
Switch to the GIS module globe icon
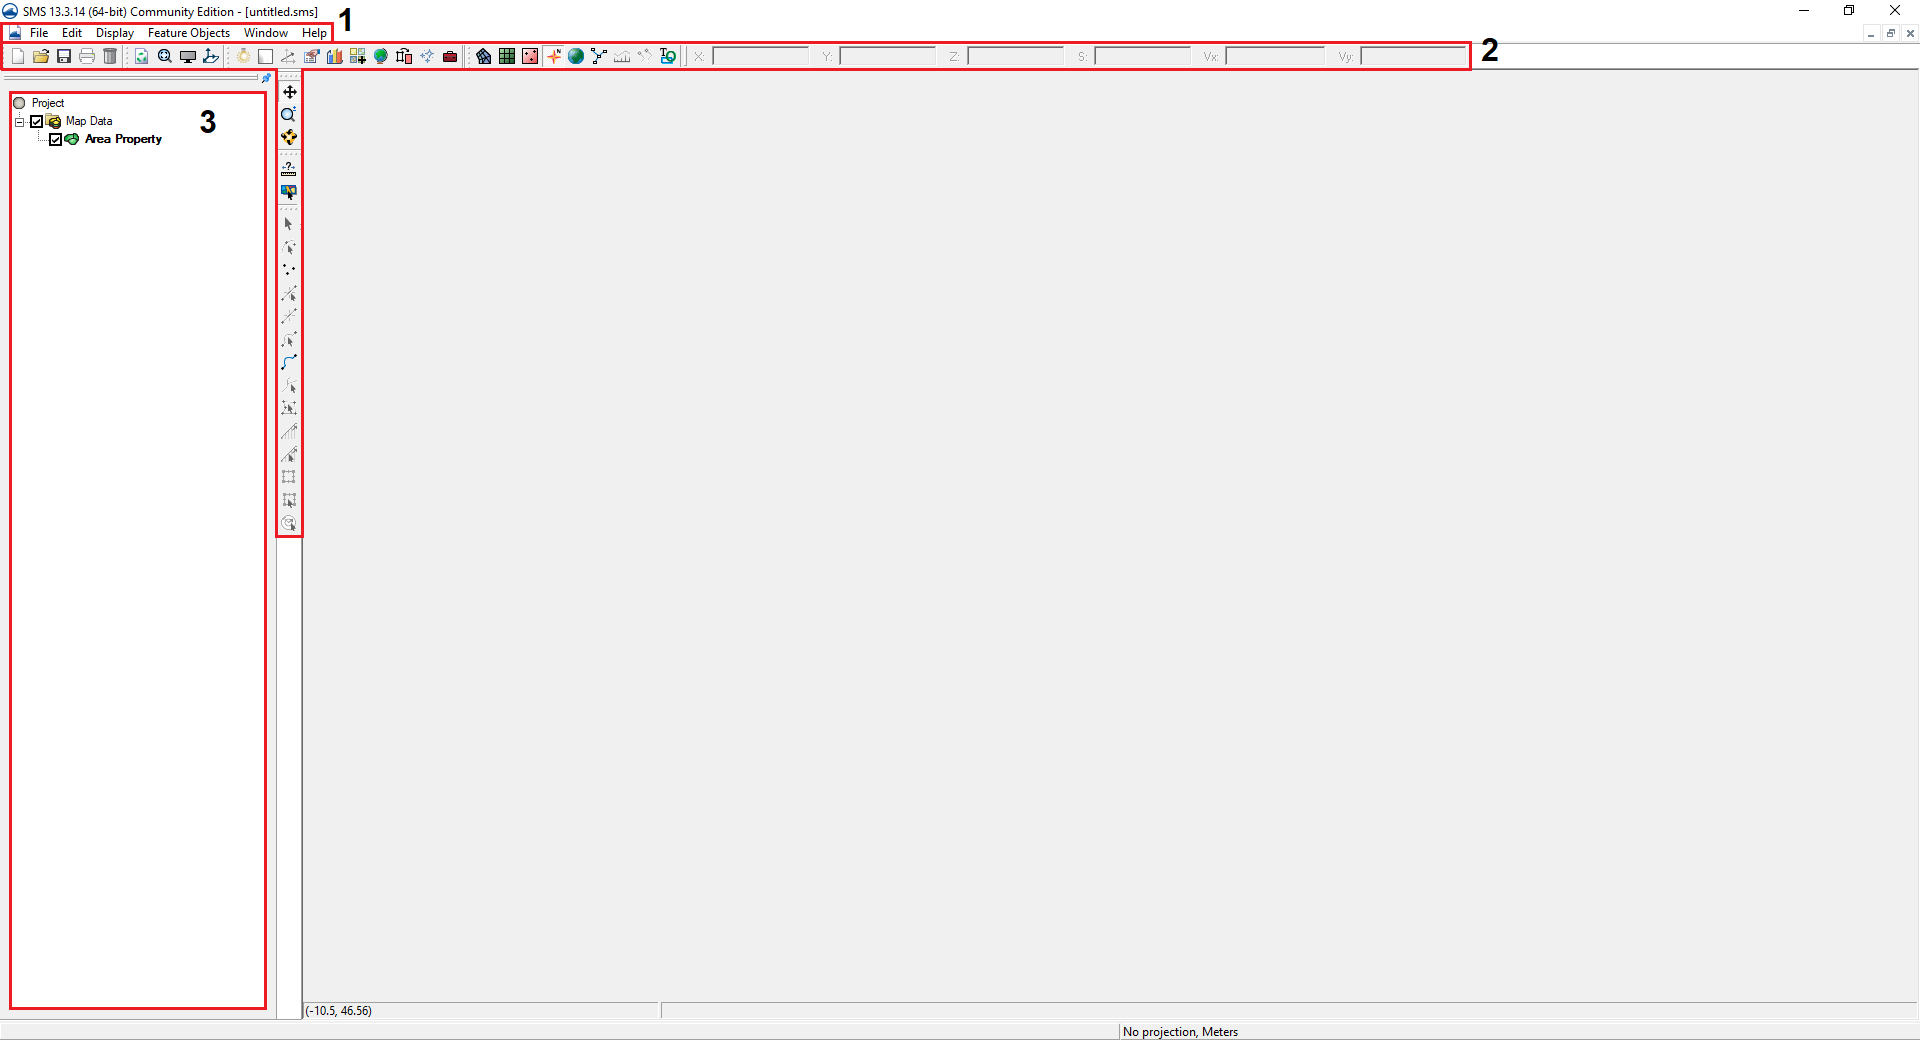(576, 57)
